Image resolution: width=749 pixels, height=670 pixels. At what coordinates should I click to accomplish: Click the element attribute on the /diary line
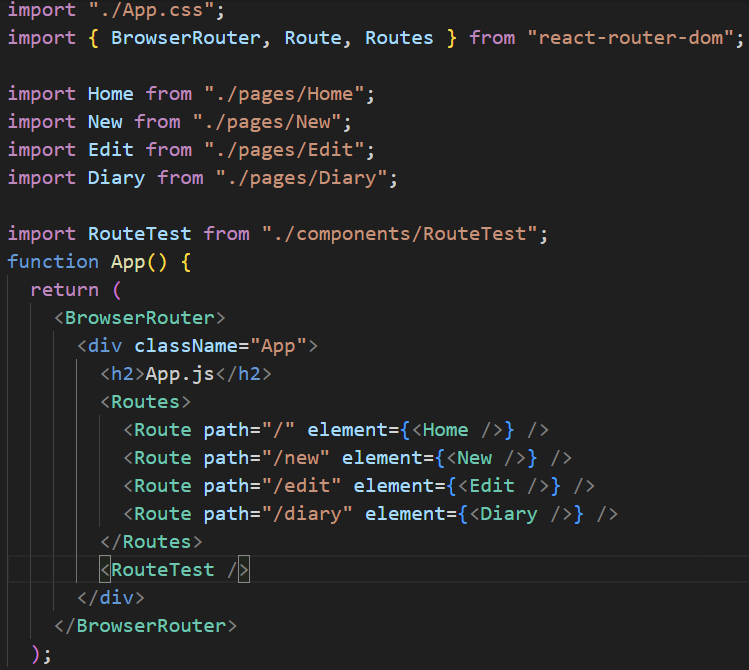[405, 514]
